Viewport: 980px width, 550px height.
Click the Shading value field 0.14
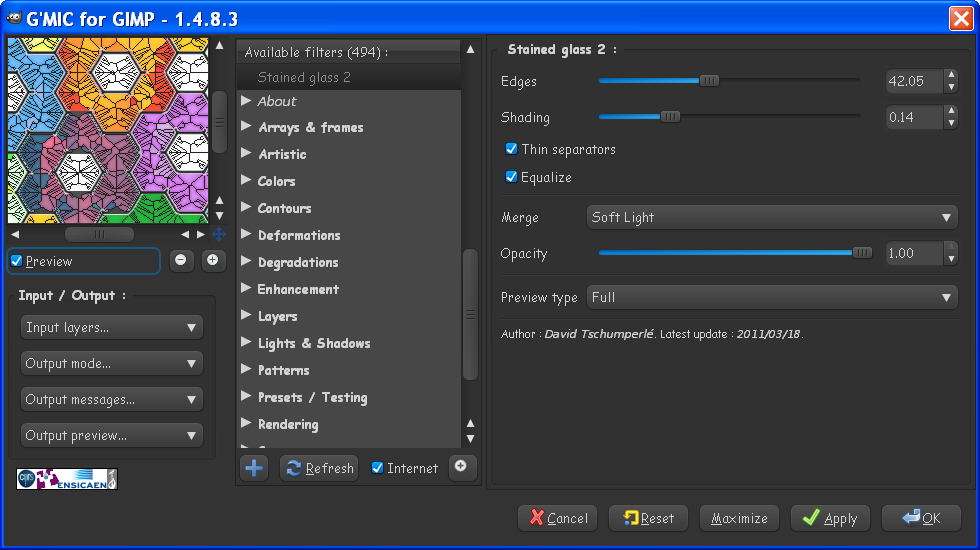click(x=915, y=117)
